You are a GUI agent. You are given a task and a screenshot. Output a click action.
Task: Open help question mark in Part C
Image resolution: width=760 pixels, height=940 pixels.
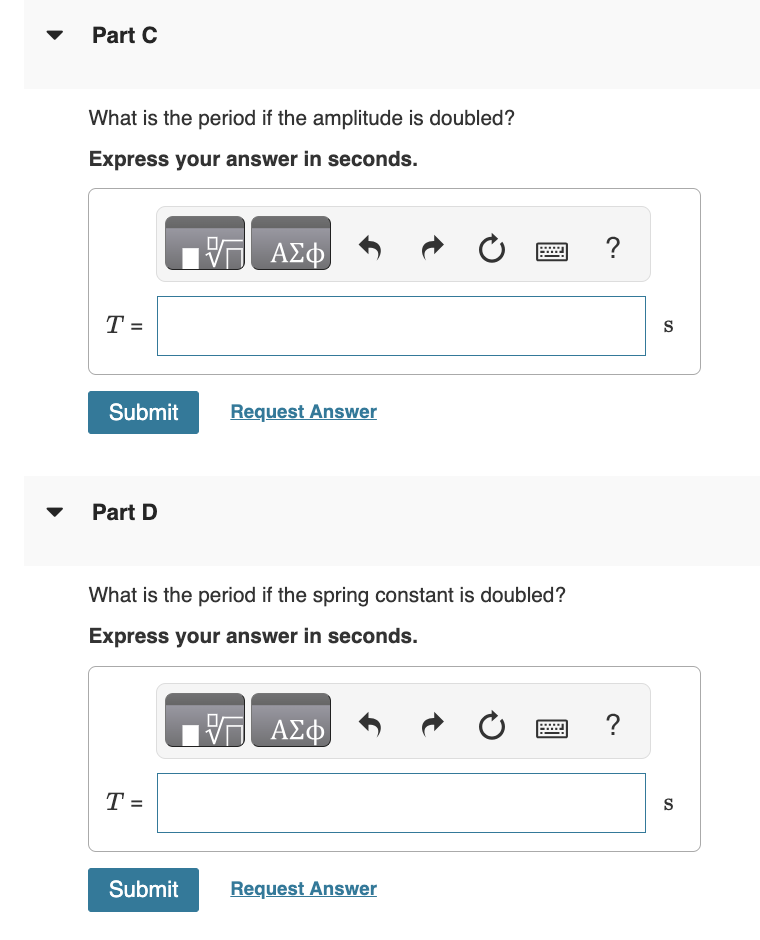coord(613,248)
